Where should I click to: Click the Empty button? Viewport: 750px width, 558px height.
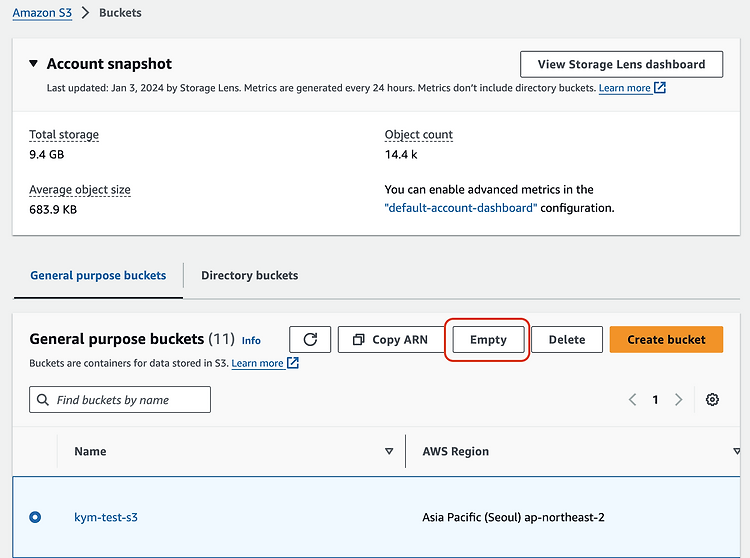(x=488, y=339)
